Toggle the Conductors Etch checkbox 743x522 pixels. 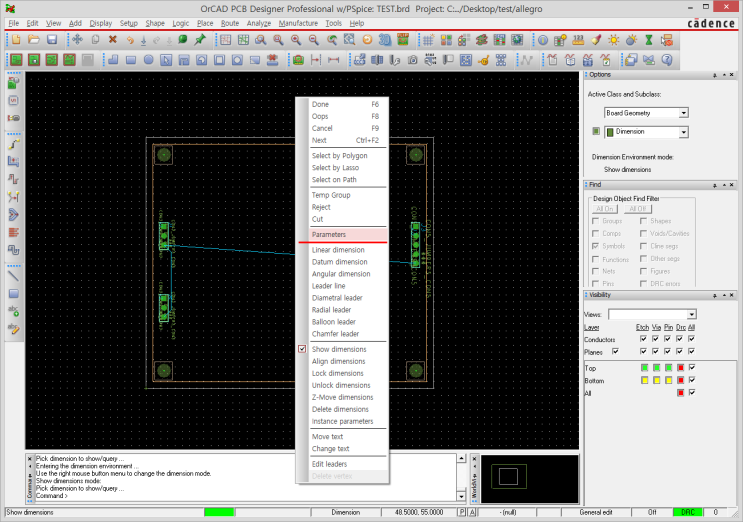pos(642,339)
